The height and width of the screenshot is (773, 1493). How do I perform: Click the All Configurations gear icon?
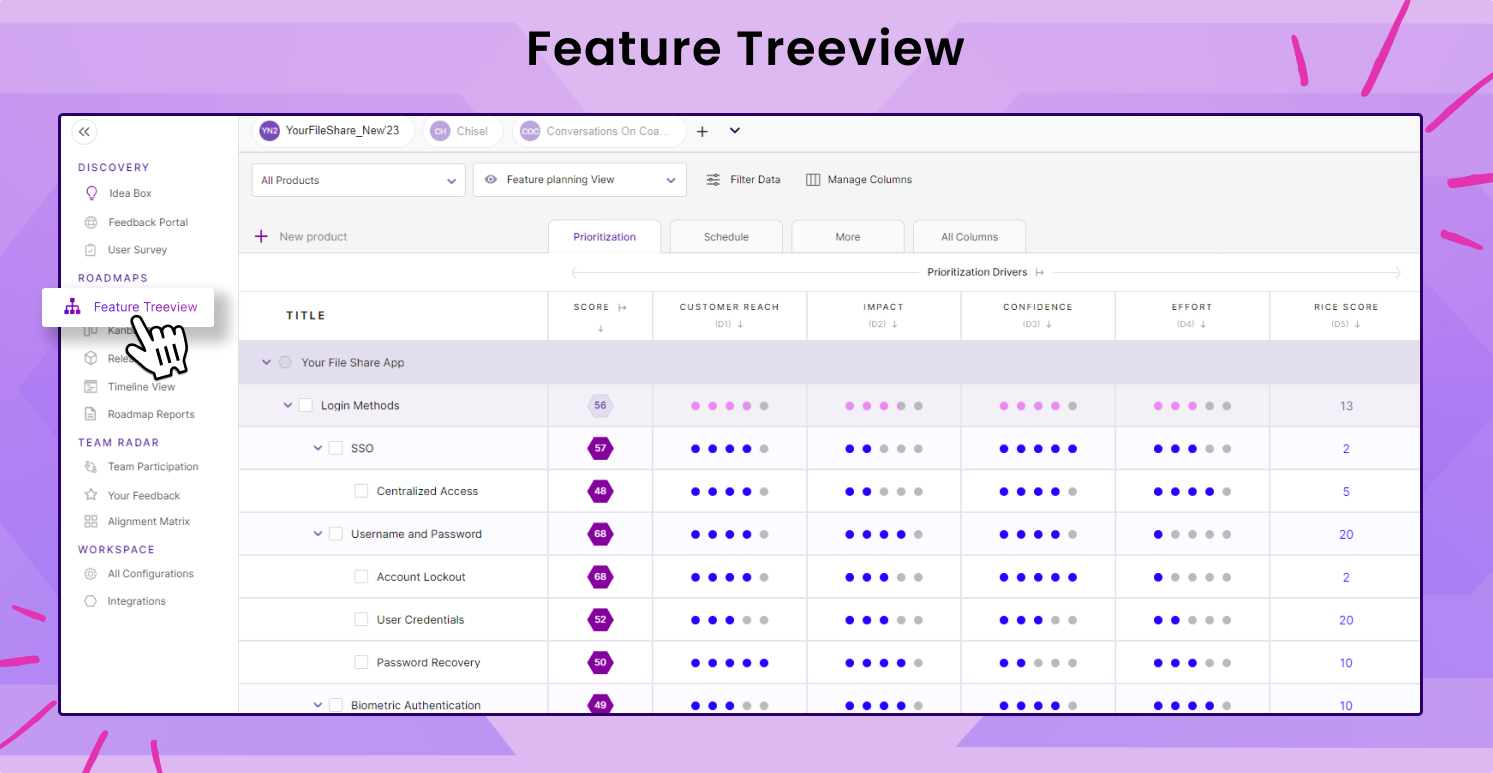pyautogui.click(x=91, y=574)
